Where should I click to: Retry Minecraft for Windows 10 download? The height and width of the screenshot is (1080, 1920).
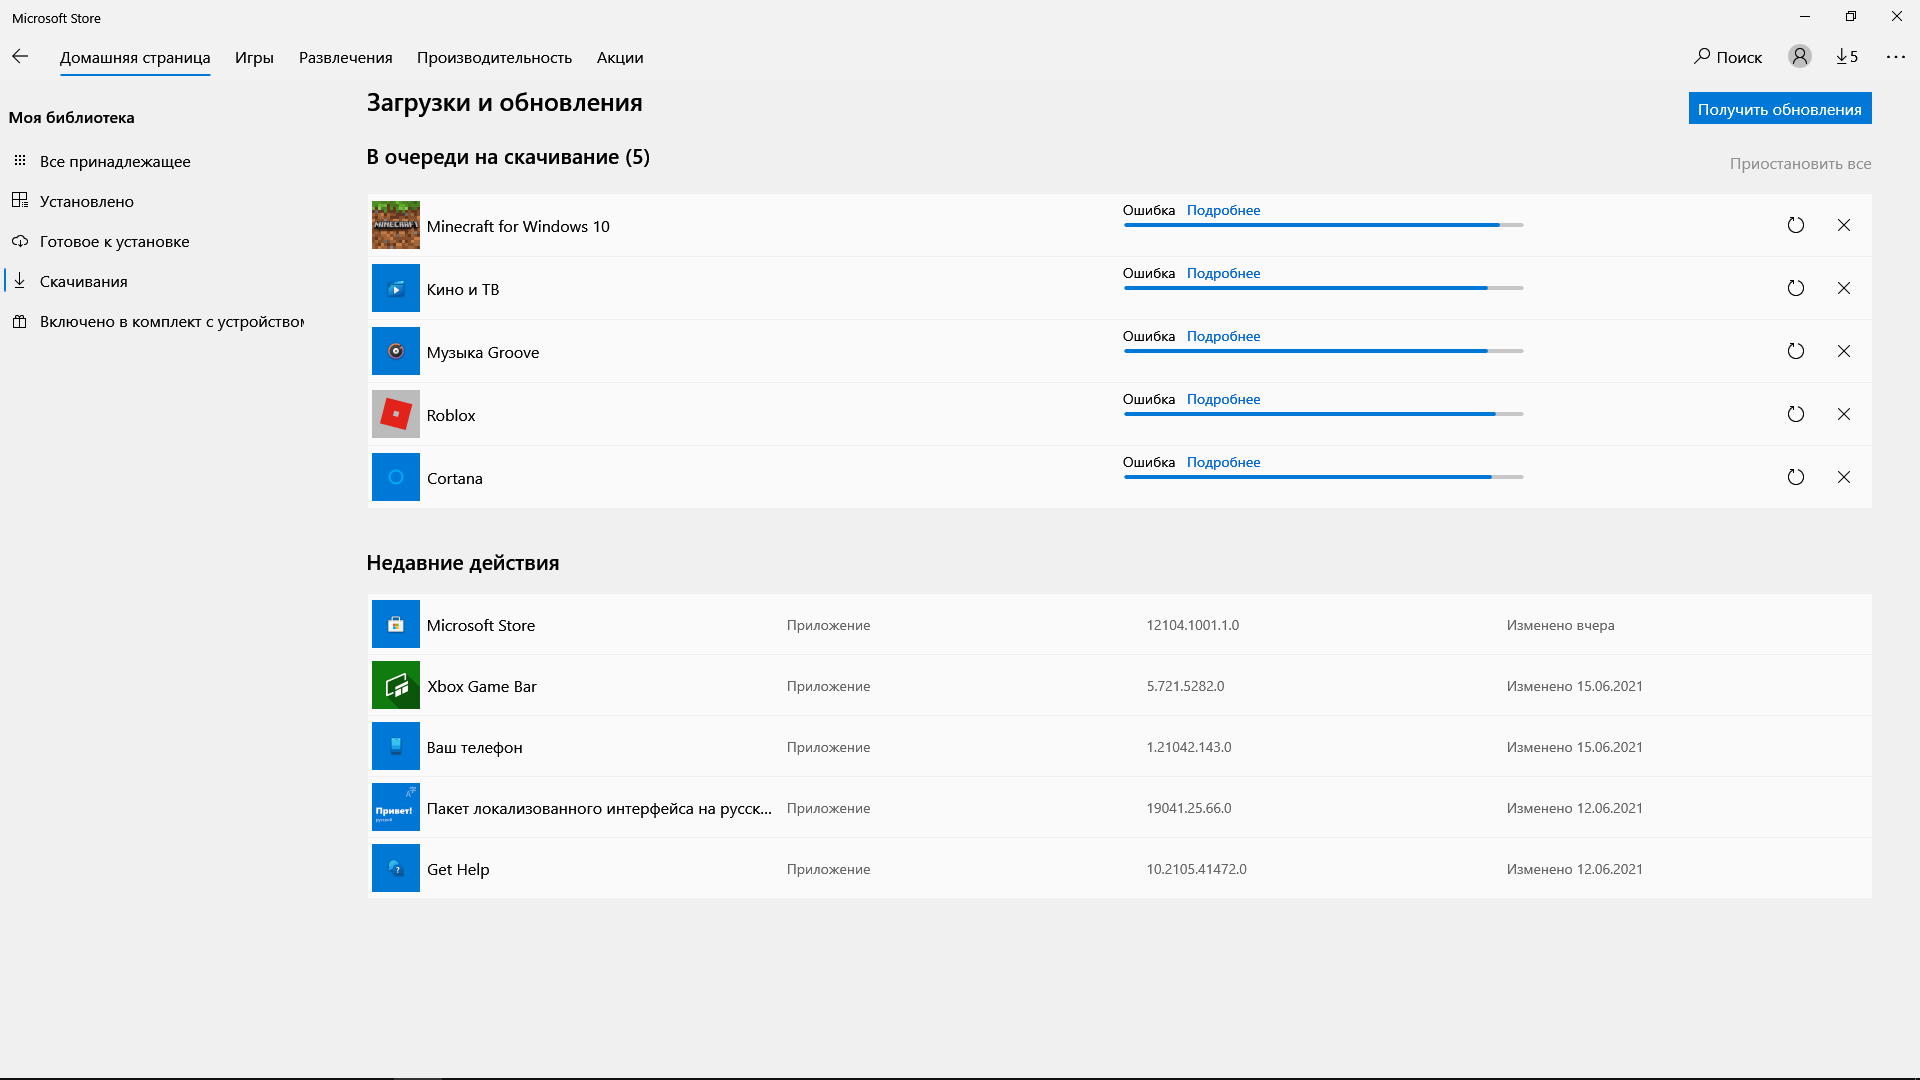pyautogui.click(x=1795, y=225)
